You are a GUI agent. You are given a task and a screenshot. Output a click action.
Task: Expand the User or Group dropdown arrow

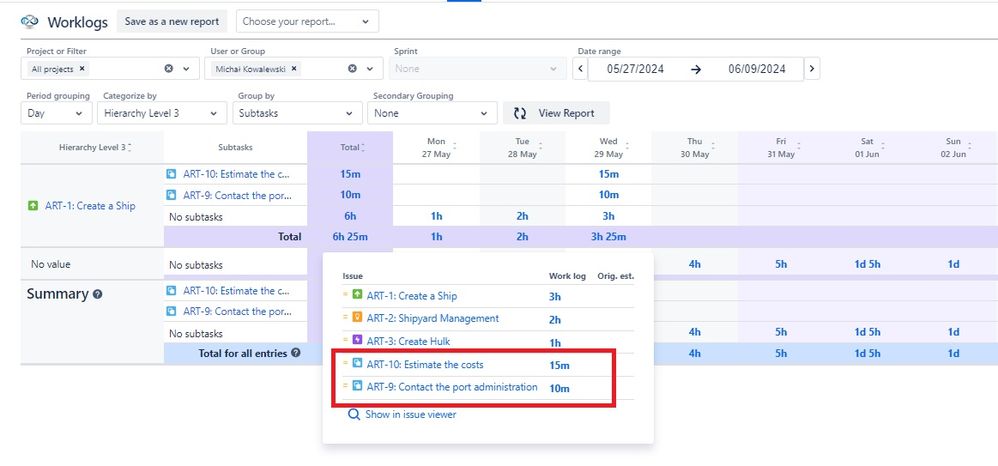pyautogui.click(x=370, y=69)
